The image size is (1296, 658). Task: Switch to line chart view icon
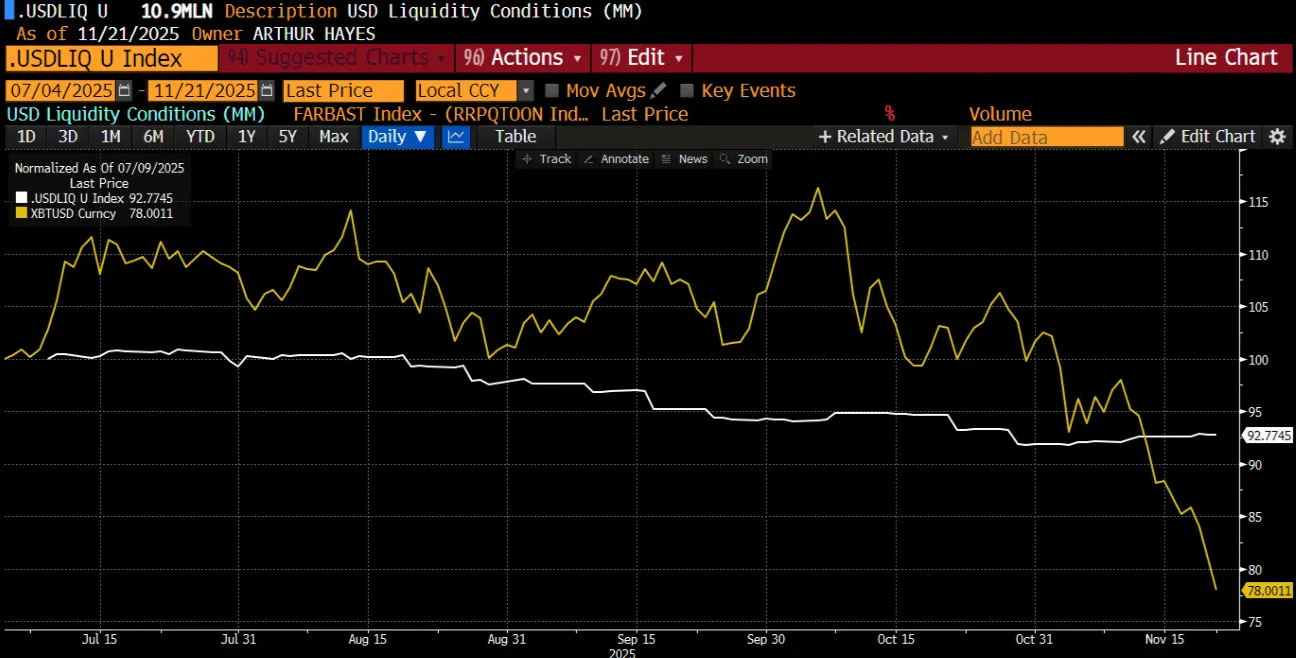457,137
